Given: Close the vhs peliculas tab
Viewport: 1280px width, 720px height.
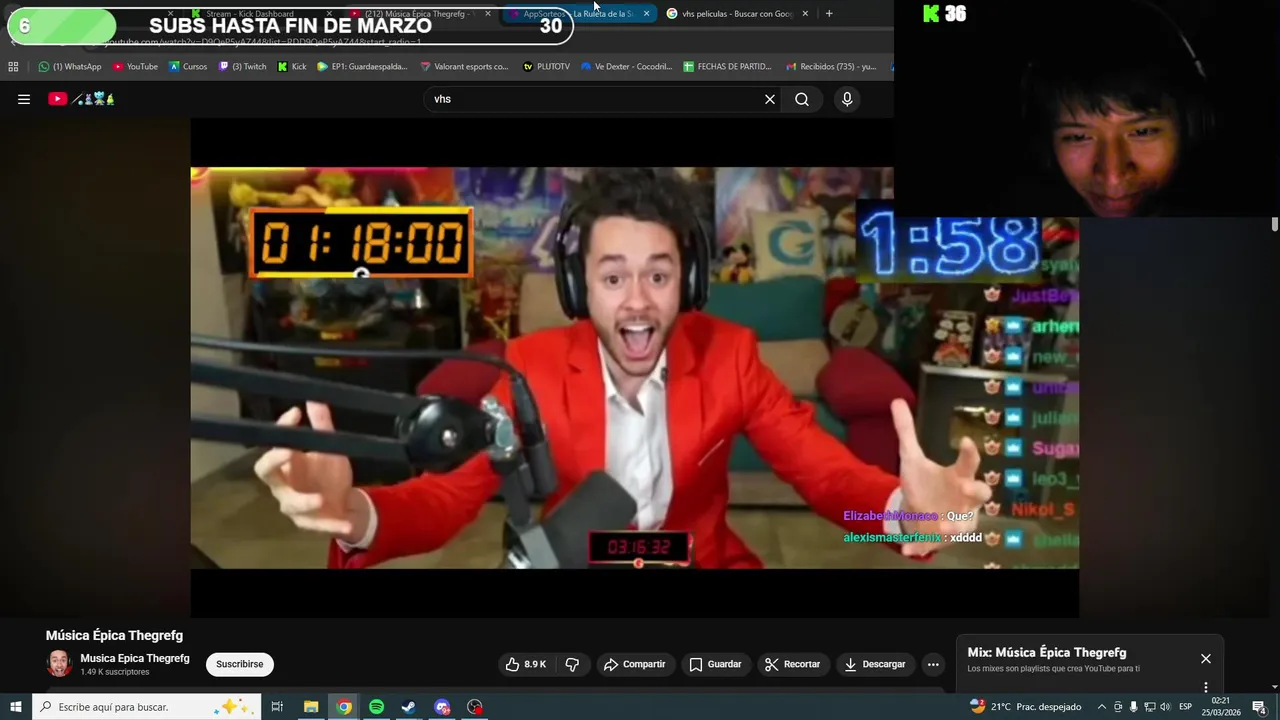Looking at the screenshot, I should click(x=805, y=14).
